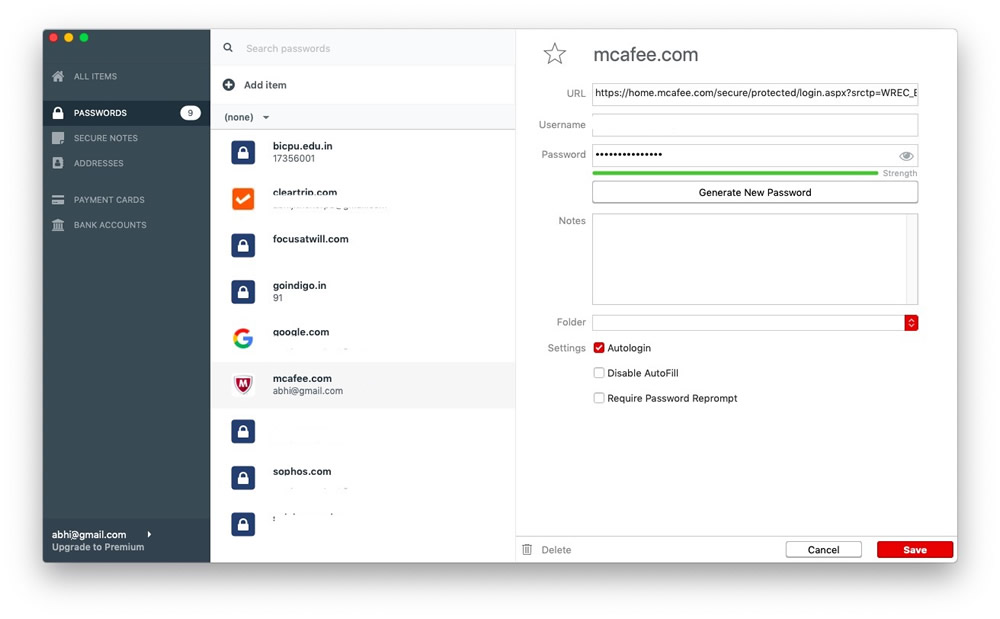Click the Google logo icon

tap(243, 339)
